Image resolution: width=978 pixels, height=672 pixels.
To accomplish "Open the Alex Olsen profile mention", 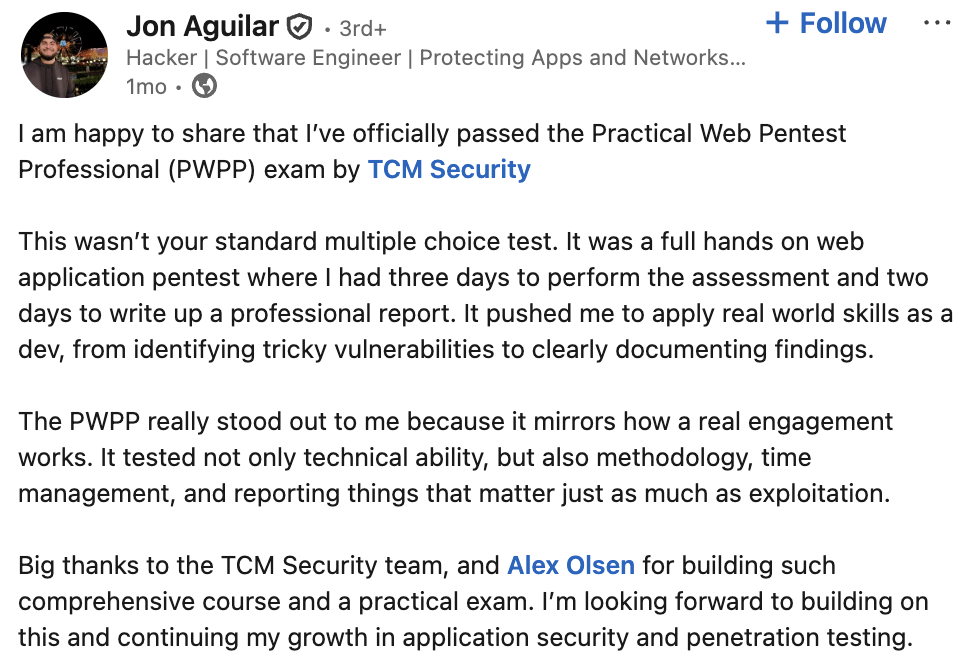I will pyautogui.click(x=571, y=565).
